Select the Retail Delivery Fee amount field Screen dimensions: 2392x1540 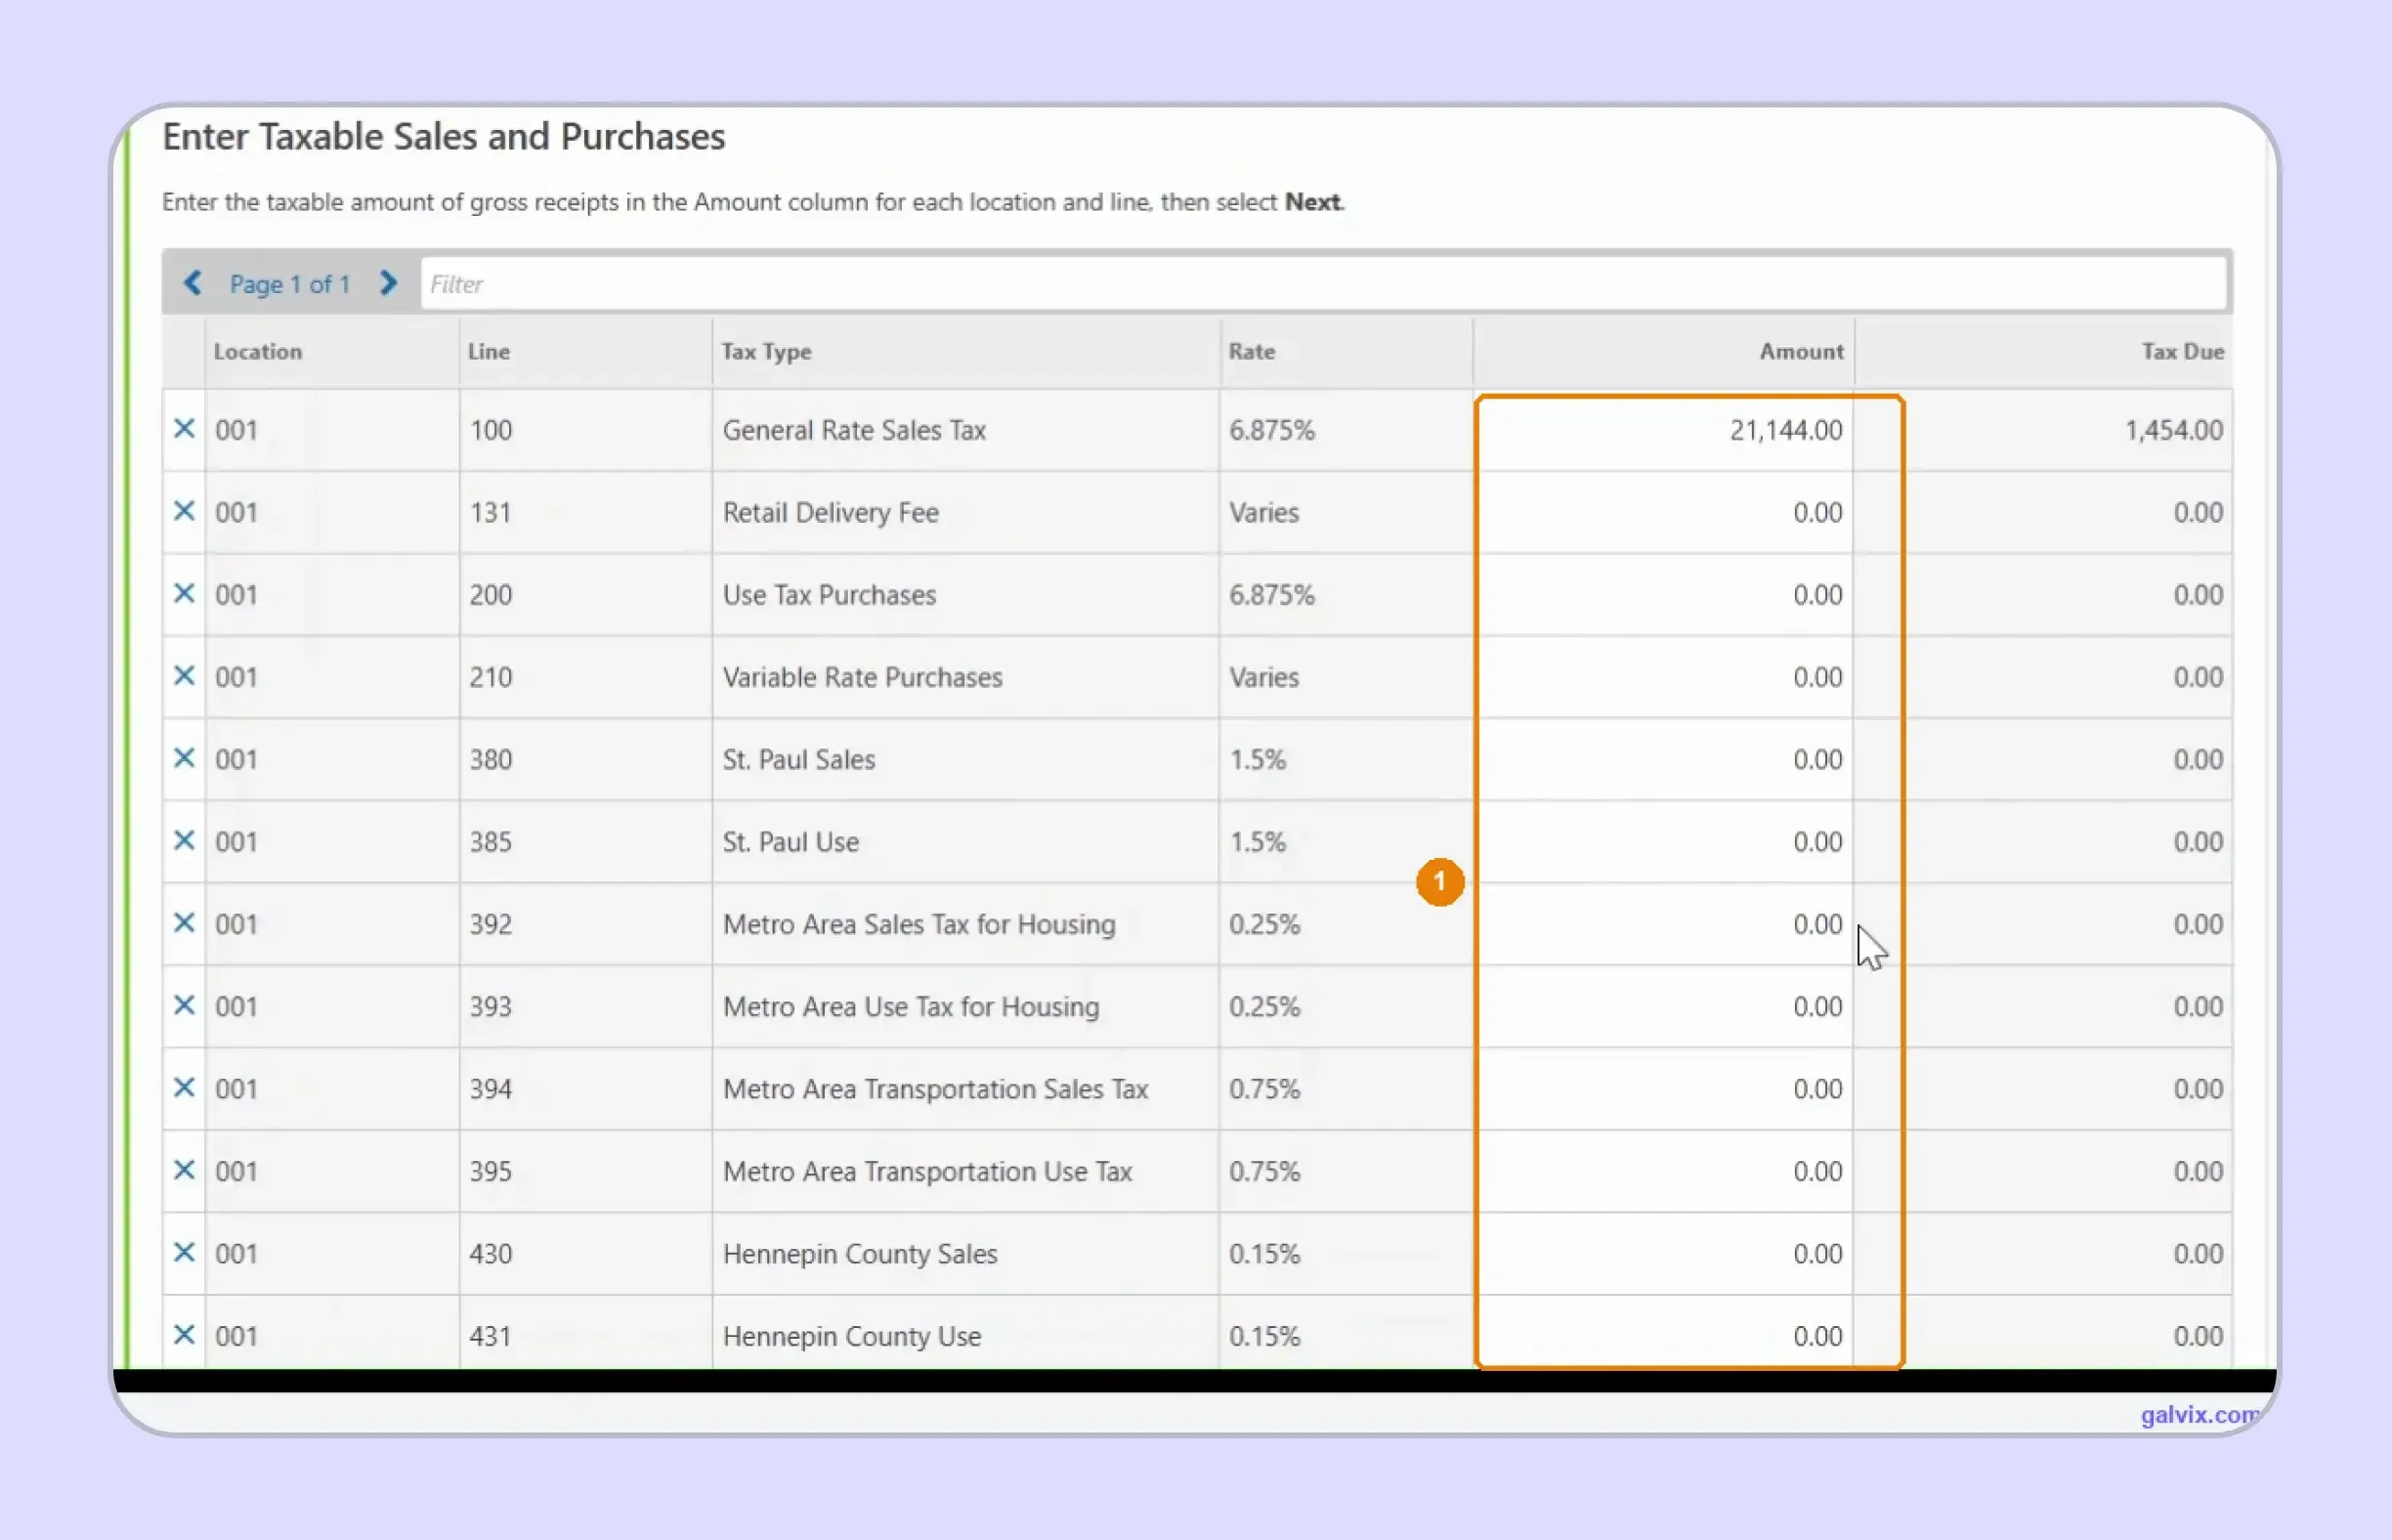(x=1664, y=512)
